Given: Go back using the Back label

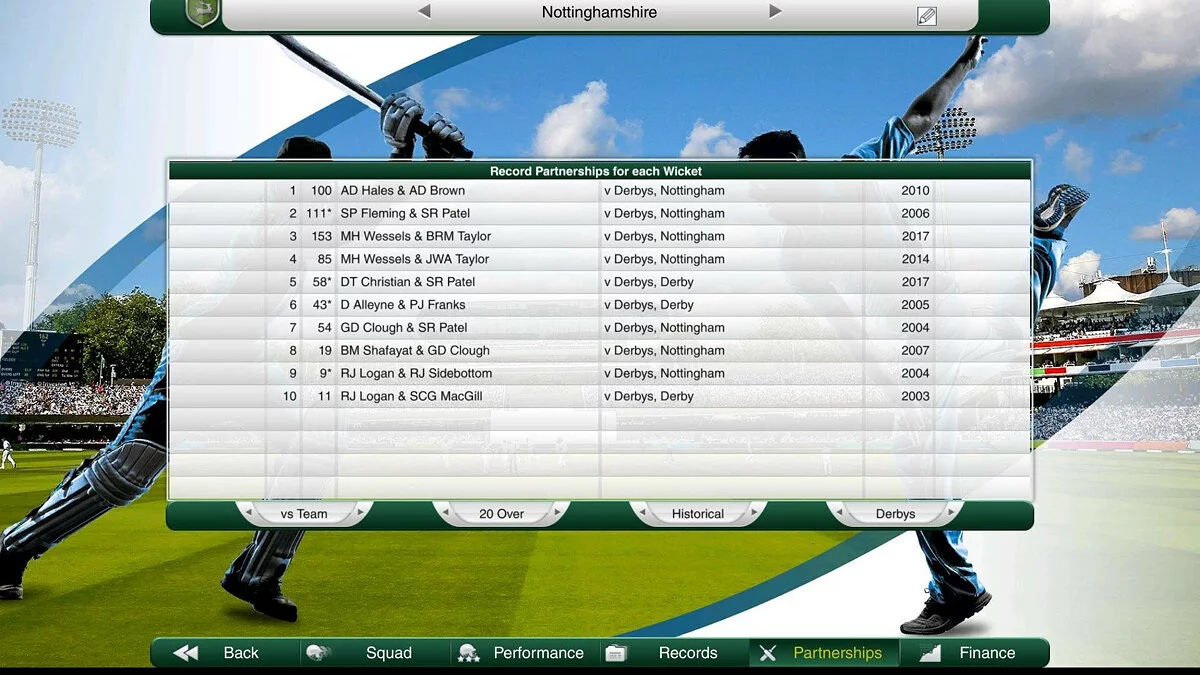Looking at the screenshot, I should click(241, 653).
